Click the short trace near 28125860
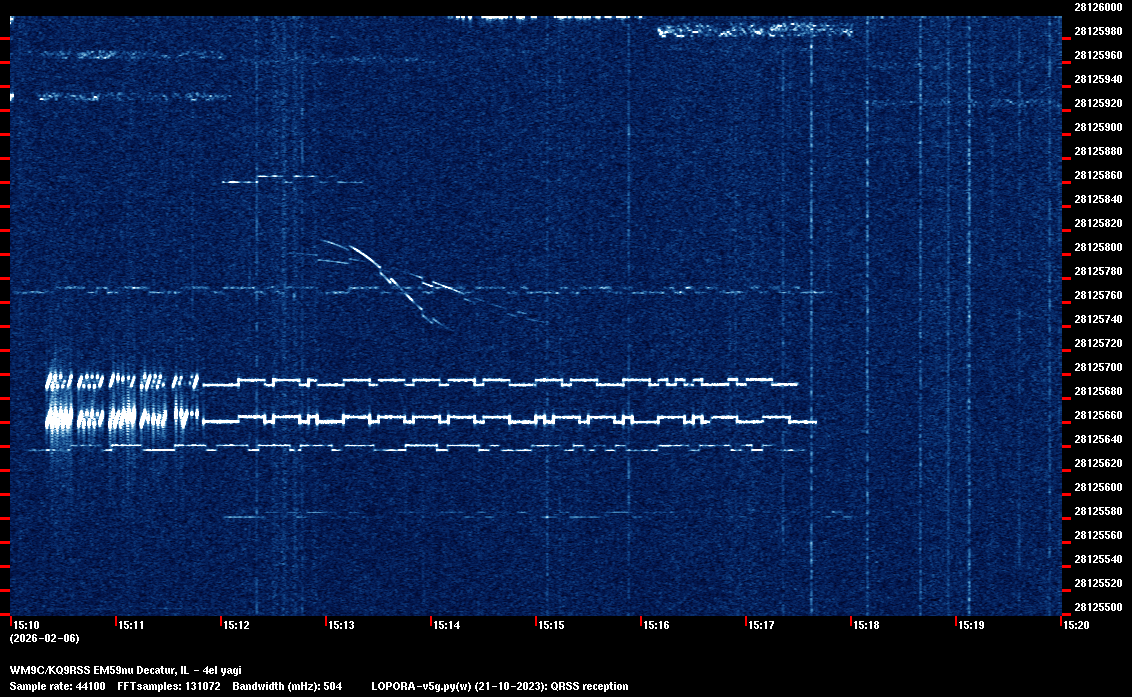The height and width of the screenshot is (697, 1132). coord(292,179)
